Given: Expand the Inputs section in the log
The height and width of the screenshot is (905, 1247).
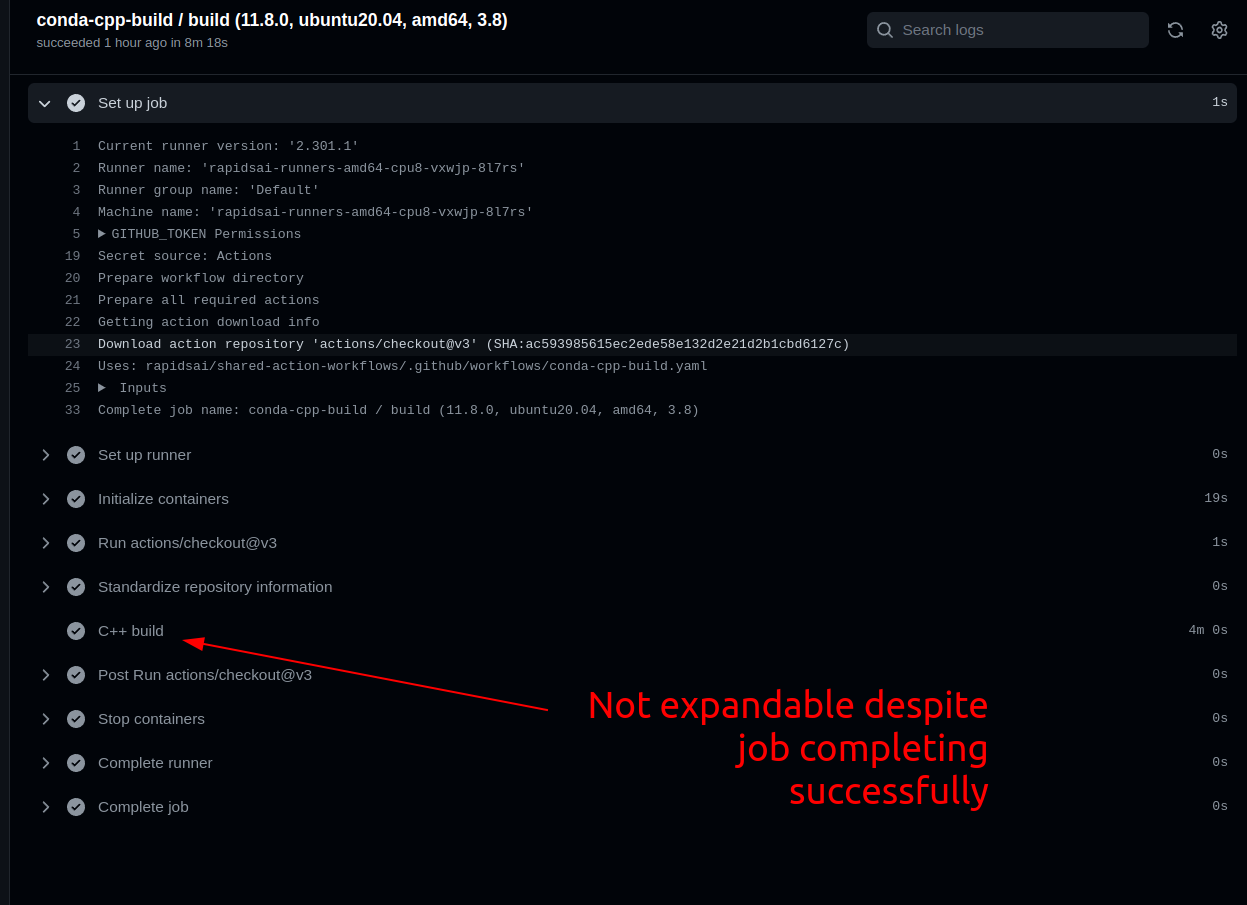Looking at the screenshot, I should coord(101,387).
